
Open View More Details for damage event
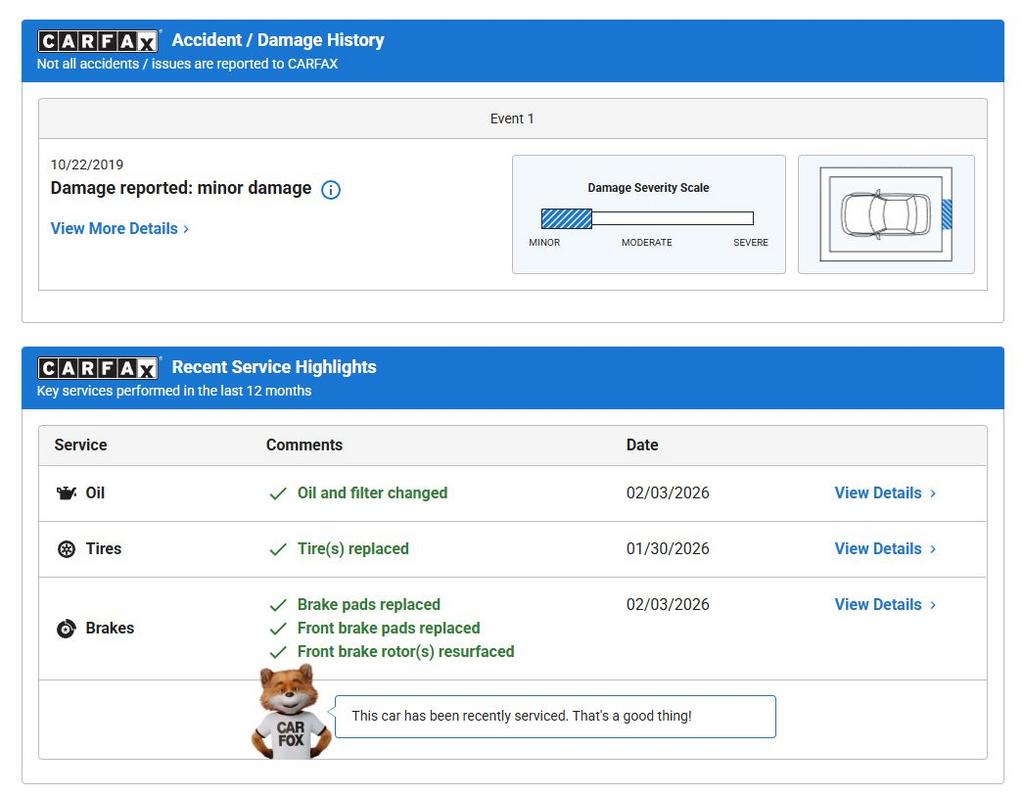pyautogui.click(x=119, y=228)
